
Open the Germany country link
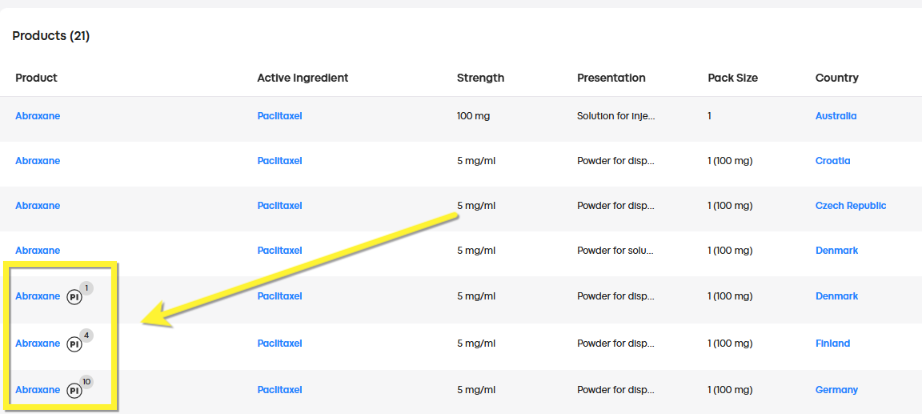836,389
